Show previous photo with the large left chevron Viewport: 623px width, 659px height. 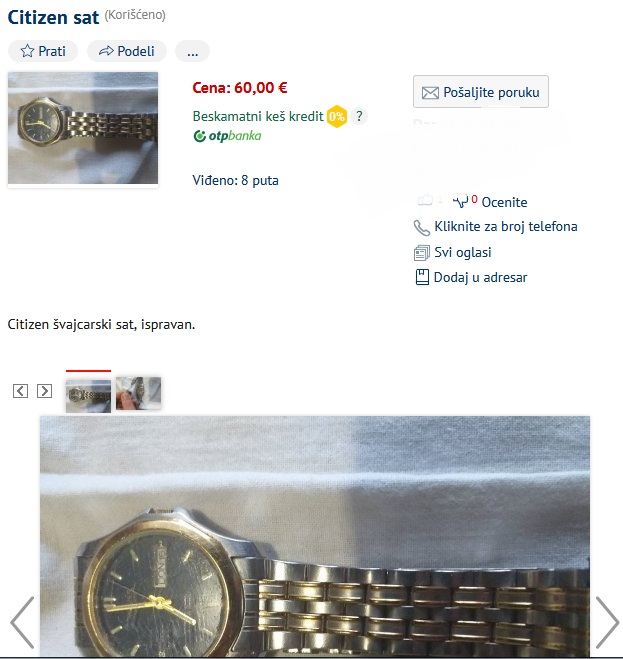pyautogui.click(x=22, y=622)
